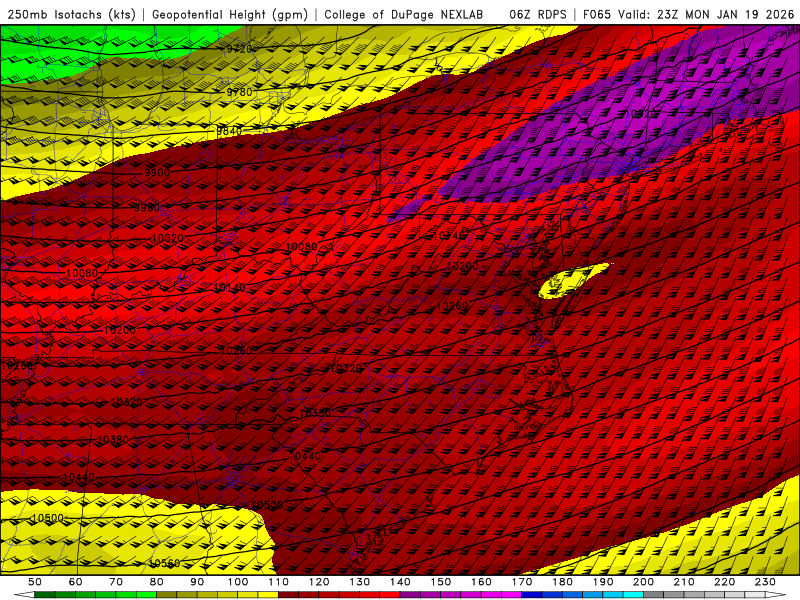Viewport: 800px width, 600px height.
Task: Click the 230 value on the color scale
Action: tap(765, 582)
